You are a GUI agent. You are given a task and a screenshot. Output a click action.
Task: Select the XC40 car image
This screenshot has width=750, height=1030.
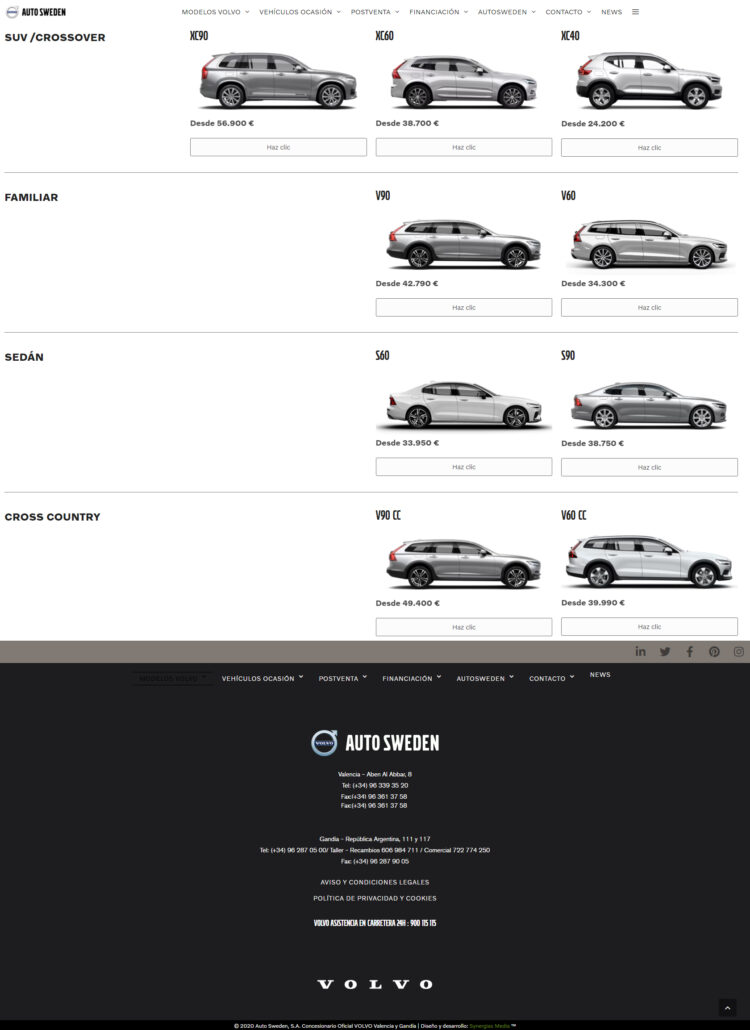click(x=649, y=80)
